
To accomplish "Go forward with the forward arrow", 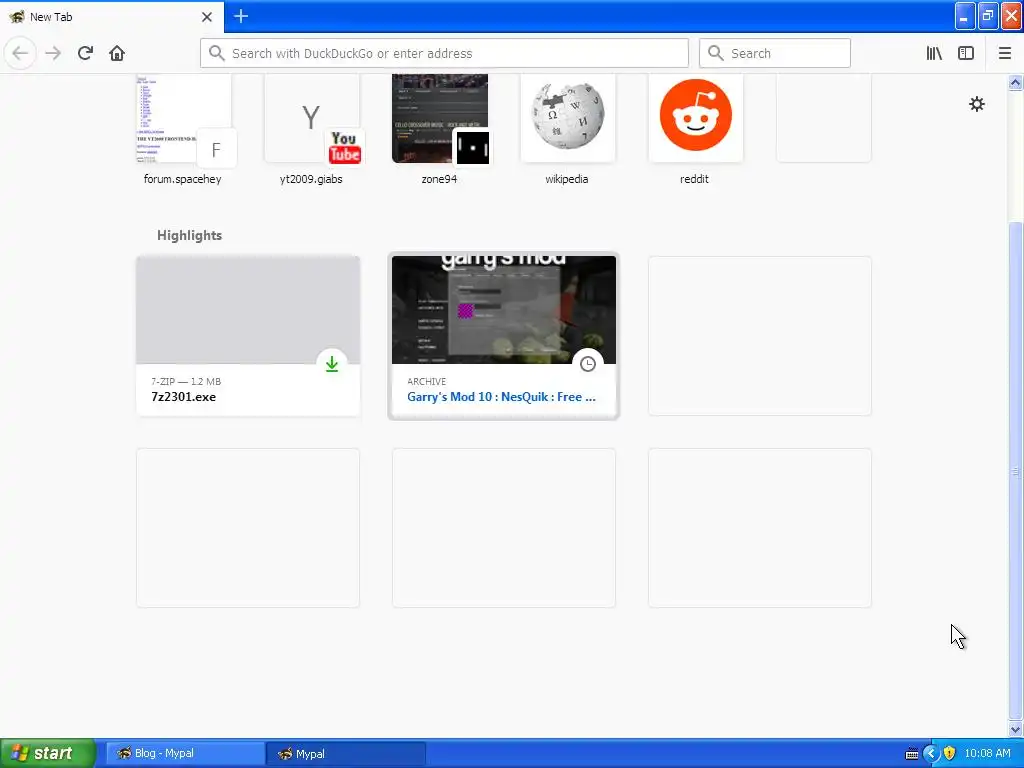I will (x=53, y=54).
